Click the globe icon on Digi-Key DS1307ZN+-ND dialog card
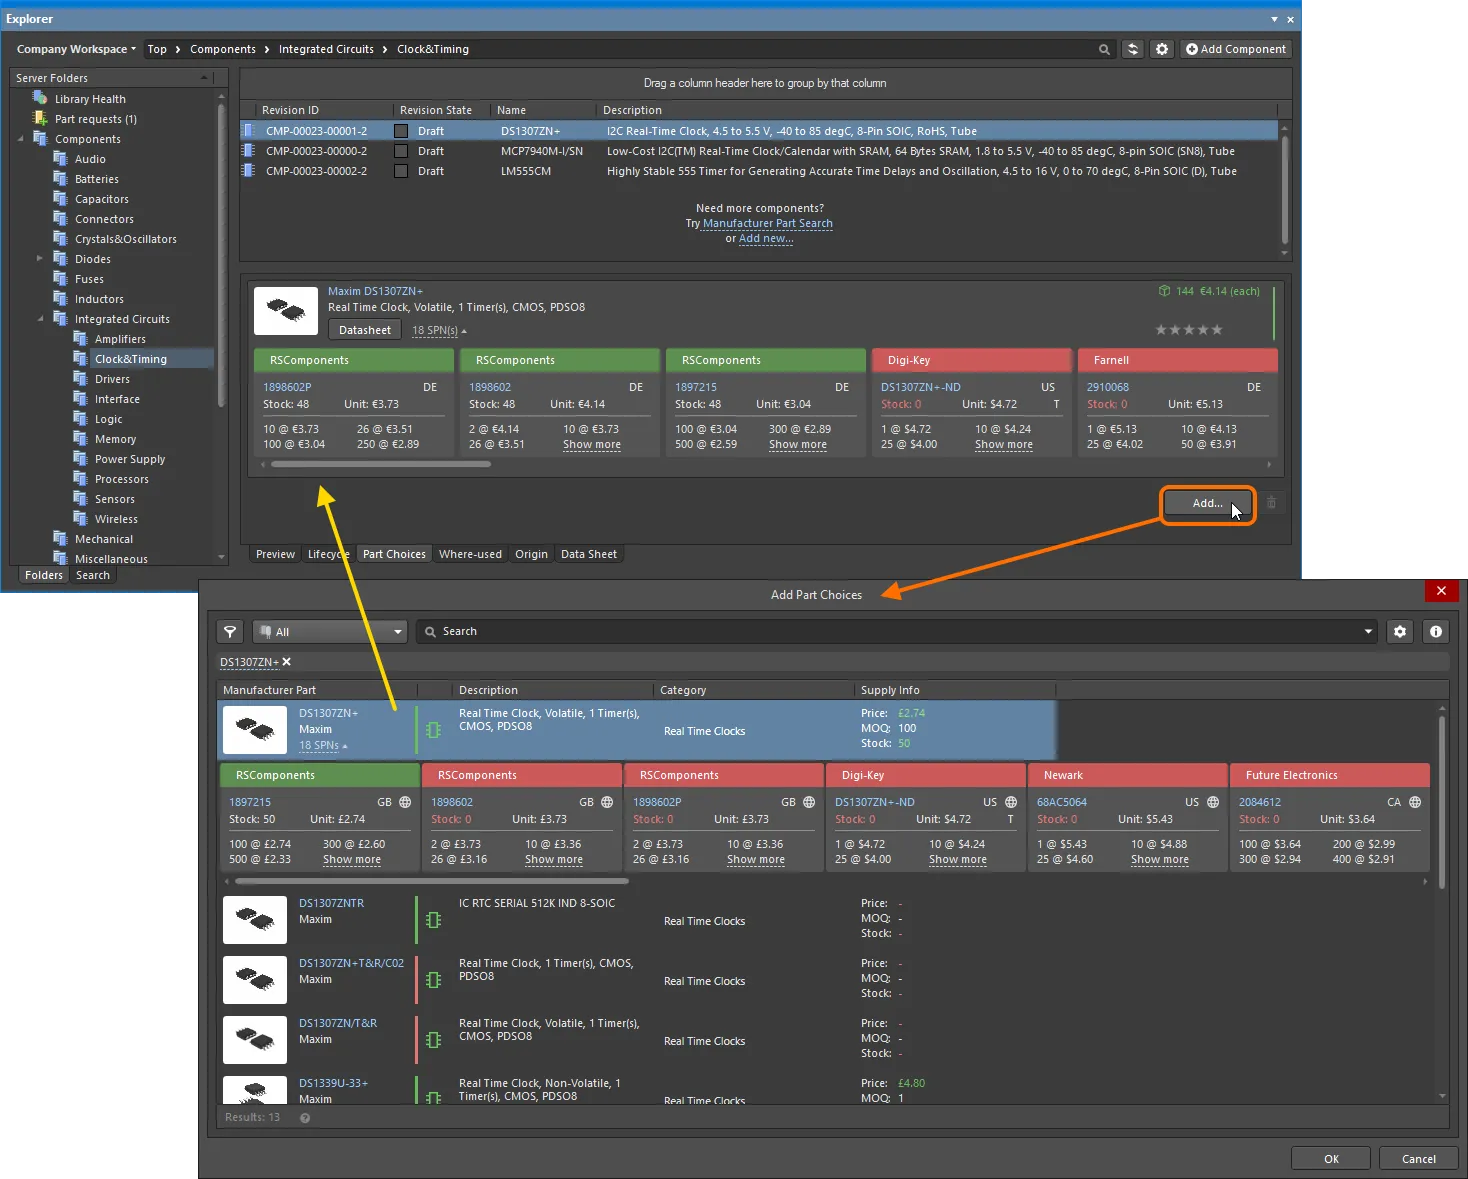This screenshot has height=1179, width=1468. click(1011, 802)
